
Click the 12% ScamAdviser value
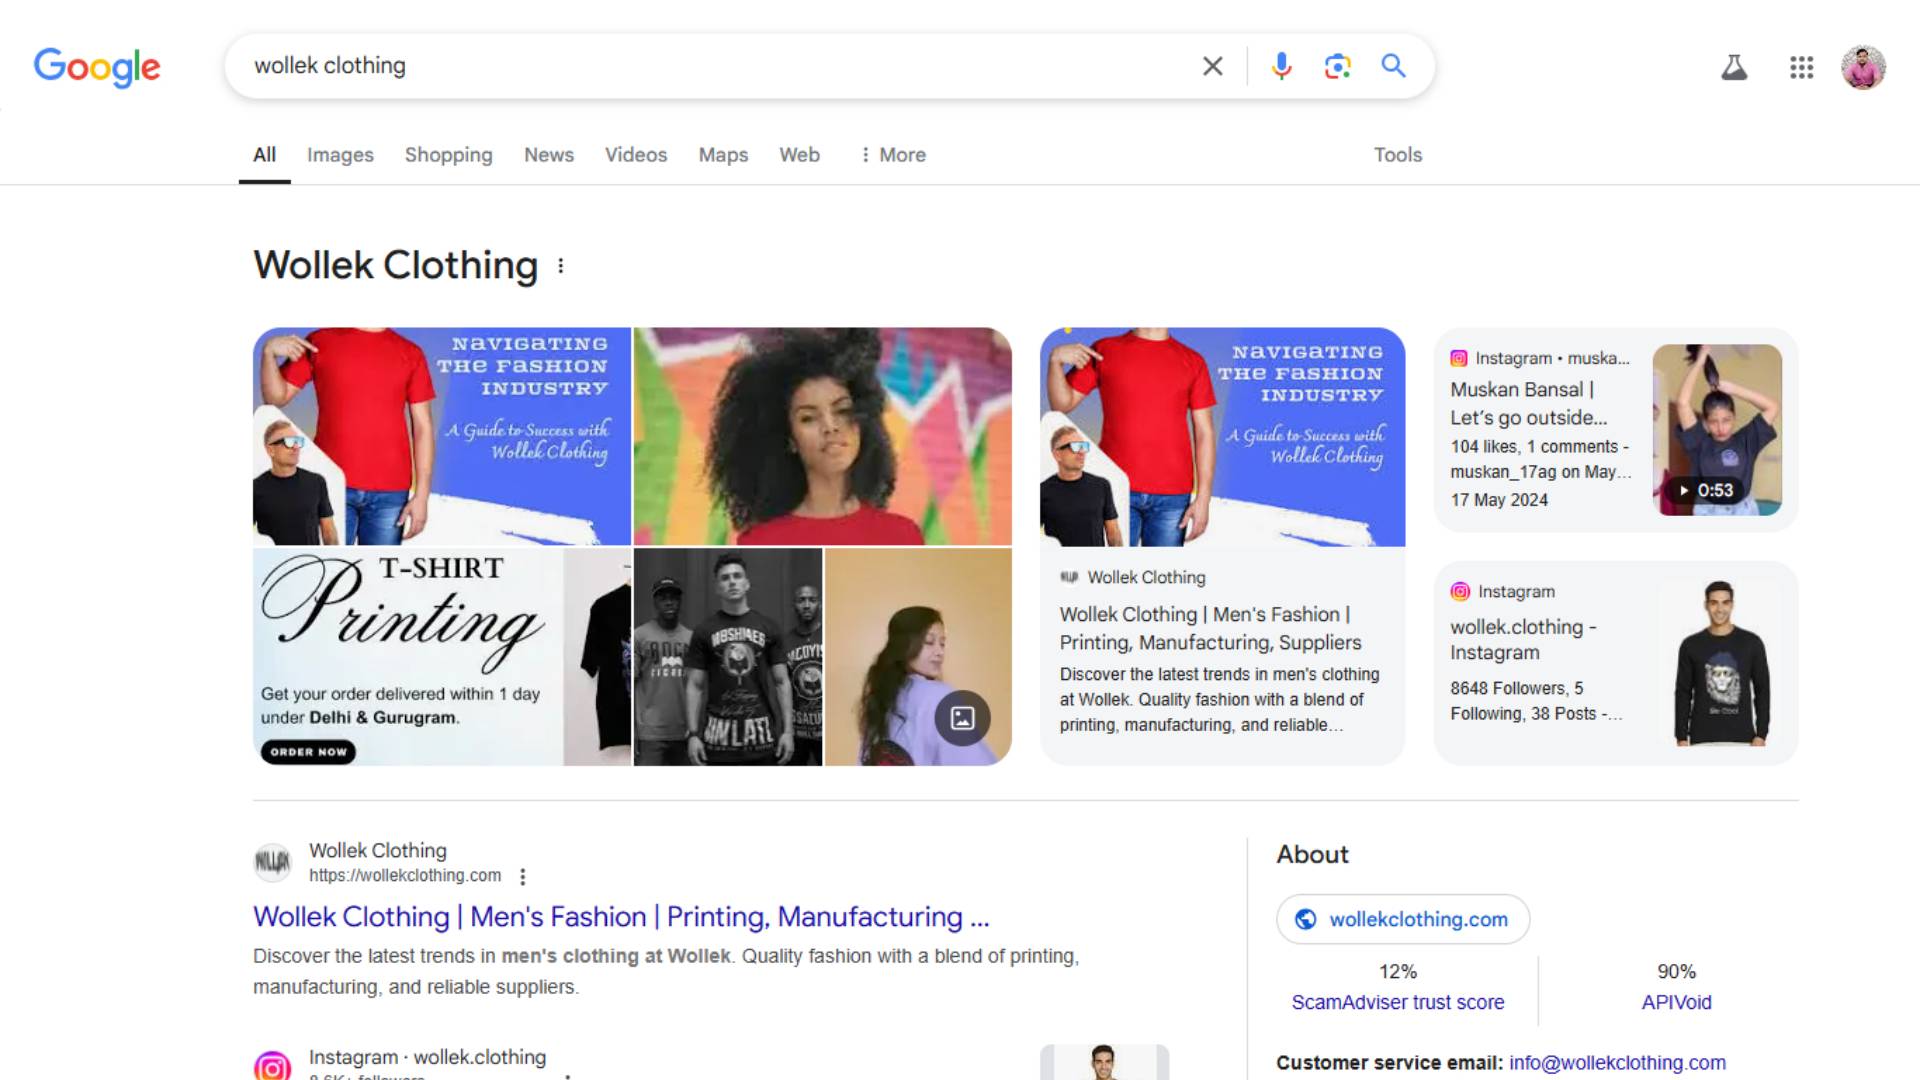pos(1397,972)
